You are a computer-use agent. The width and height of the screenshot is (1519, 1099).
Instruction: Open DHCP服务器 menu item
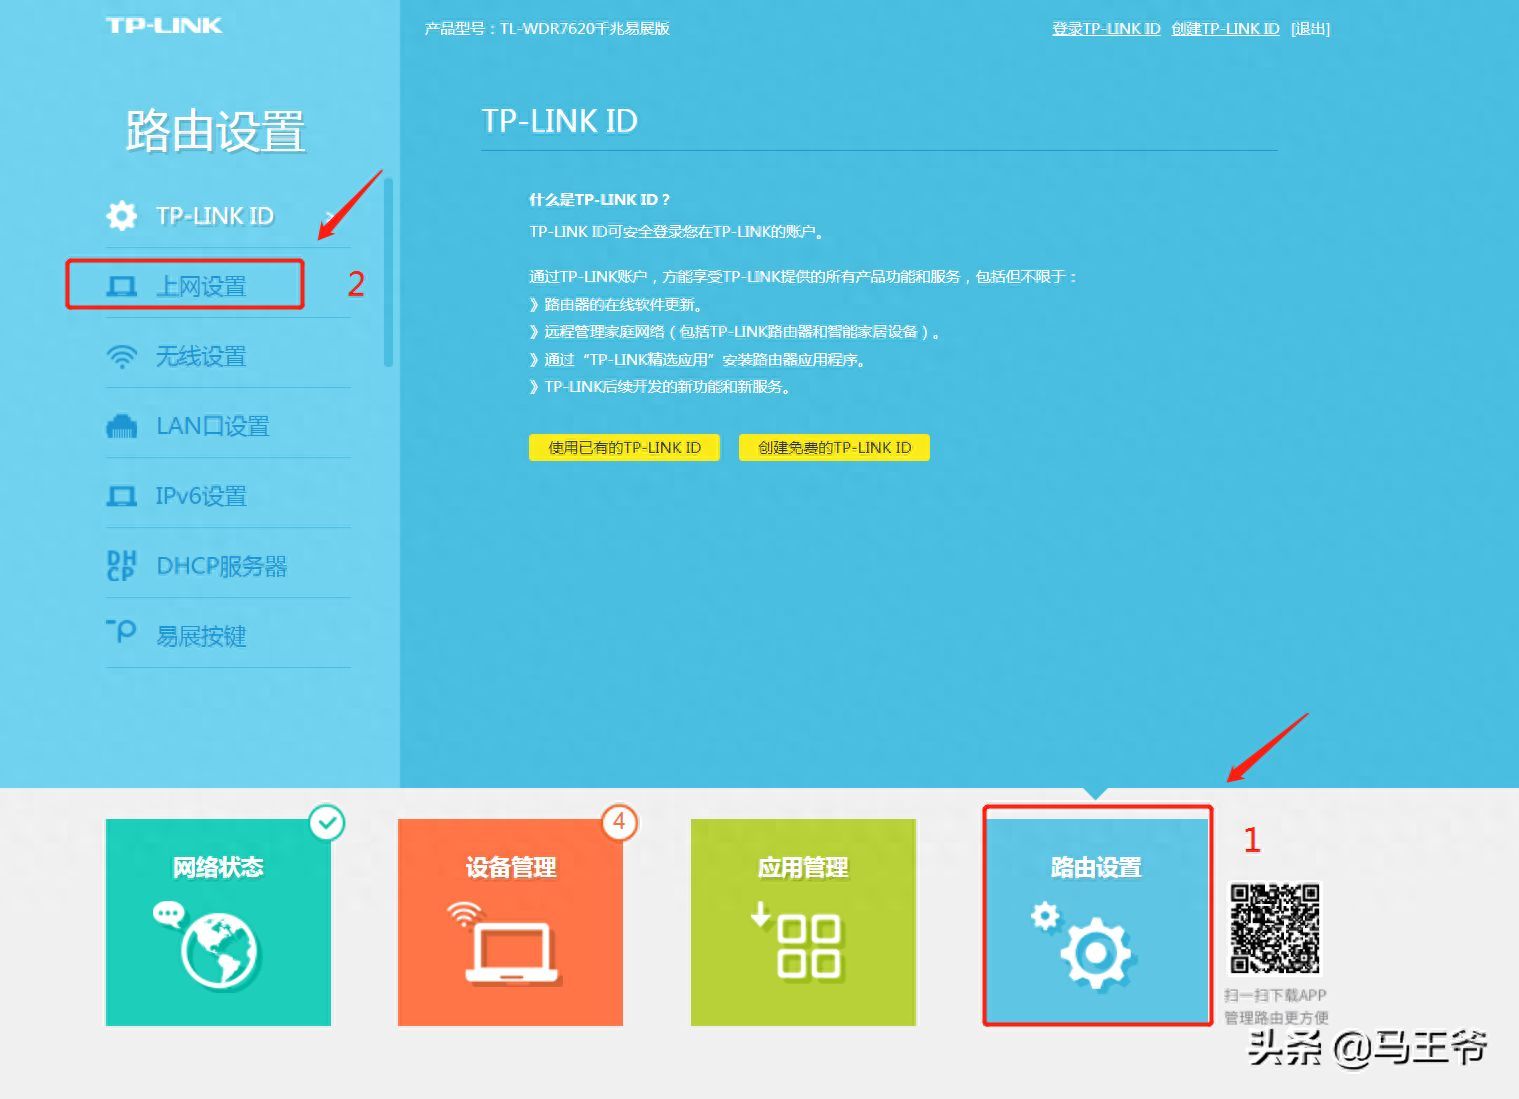[x=228, y=566]
